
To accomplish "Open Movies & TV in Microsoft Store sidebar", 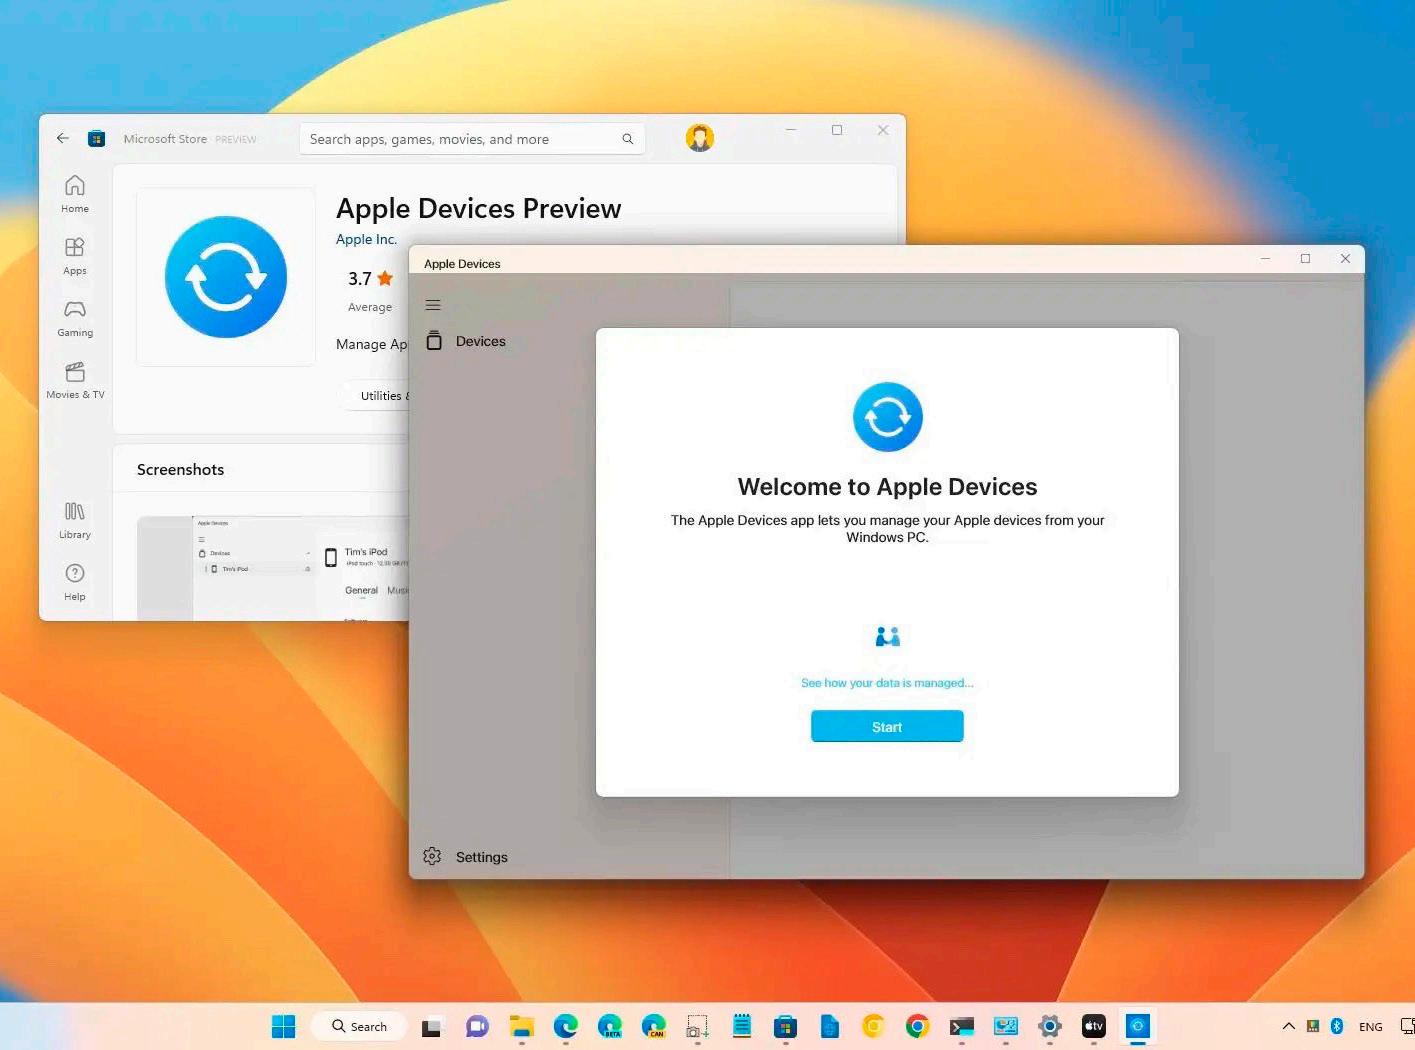I will pyautogui.click(x=75, y=380).
